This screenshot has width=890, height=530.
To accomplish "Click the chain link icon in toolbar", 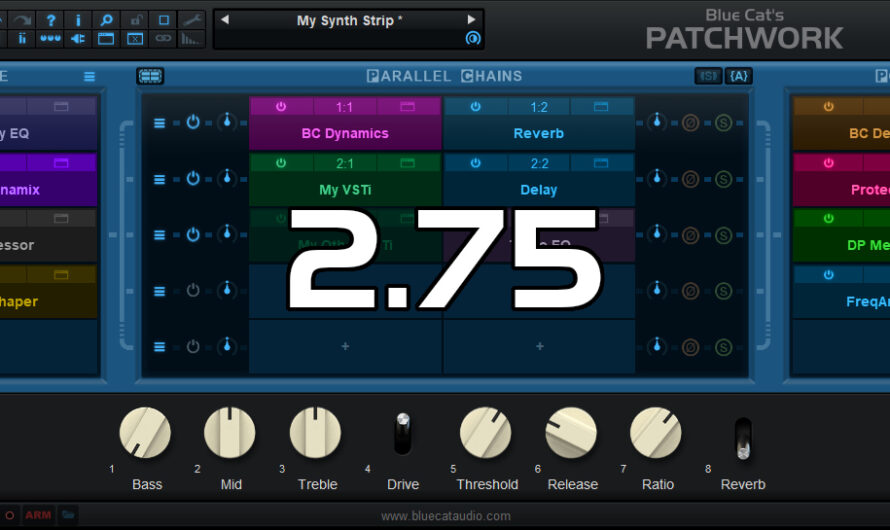I will click(163, 39).
